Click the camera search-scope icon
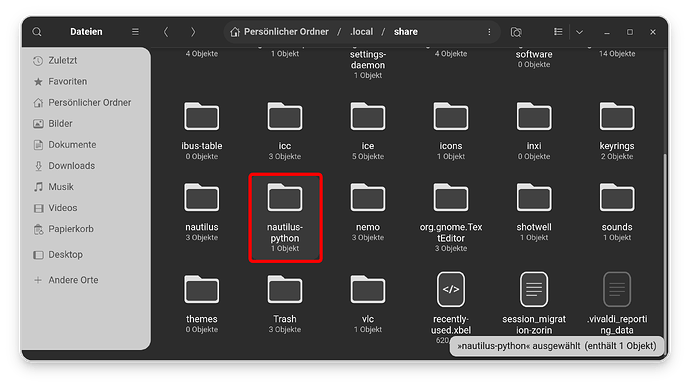The width and height of the screenshot is (690, 387). (x=516, y=32)
